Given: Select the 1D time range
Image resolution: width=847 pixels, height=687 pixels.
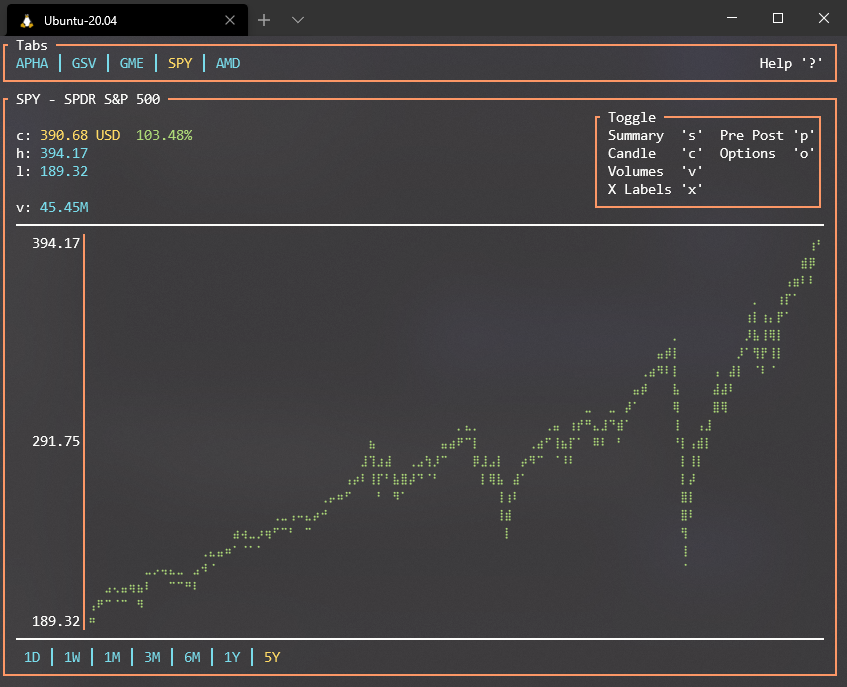Looking at the screenshot, I should pos(32,657).
